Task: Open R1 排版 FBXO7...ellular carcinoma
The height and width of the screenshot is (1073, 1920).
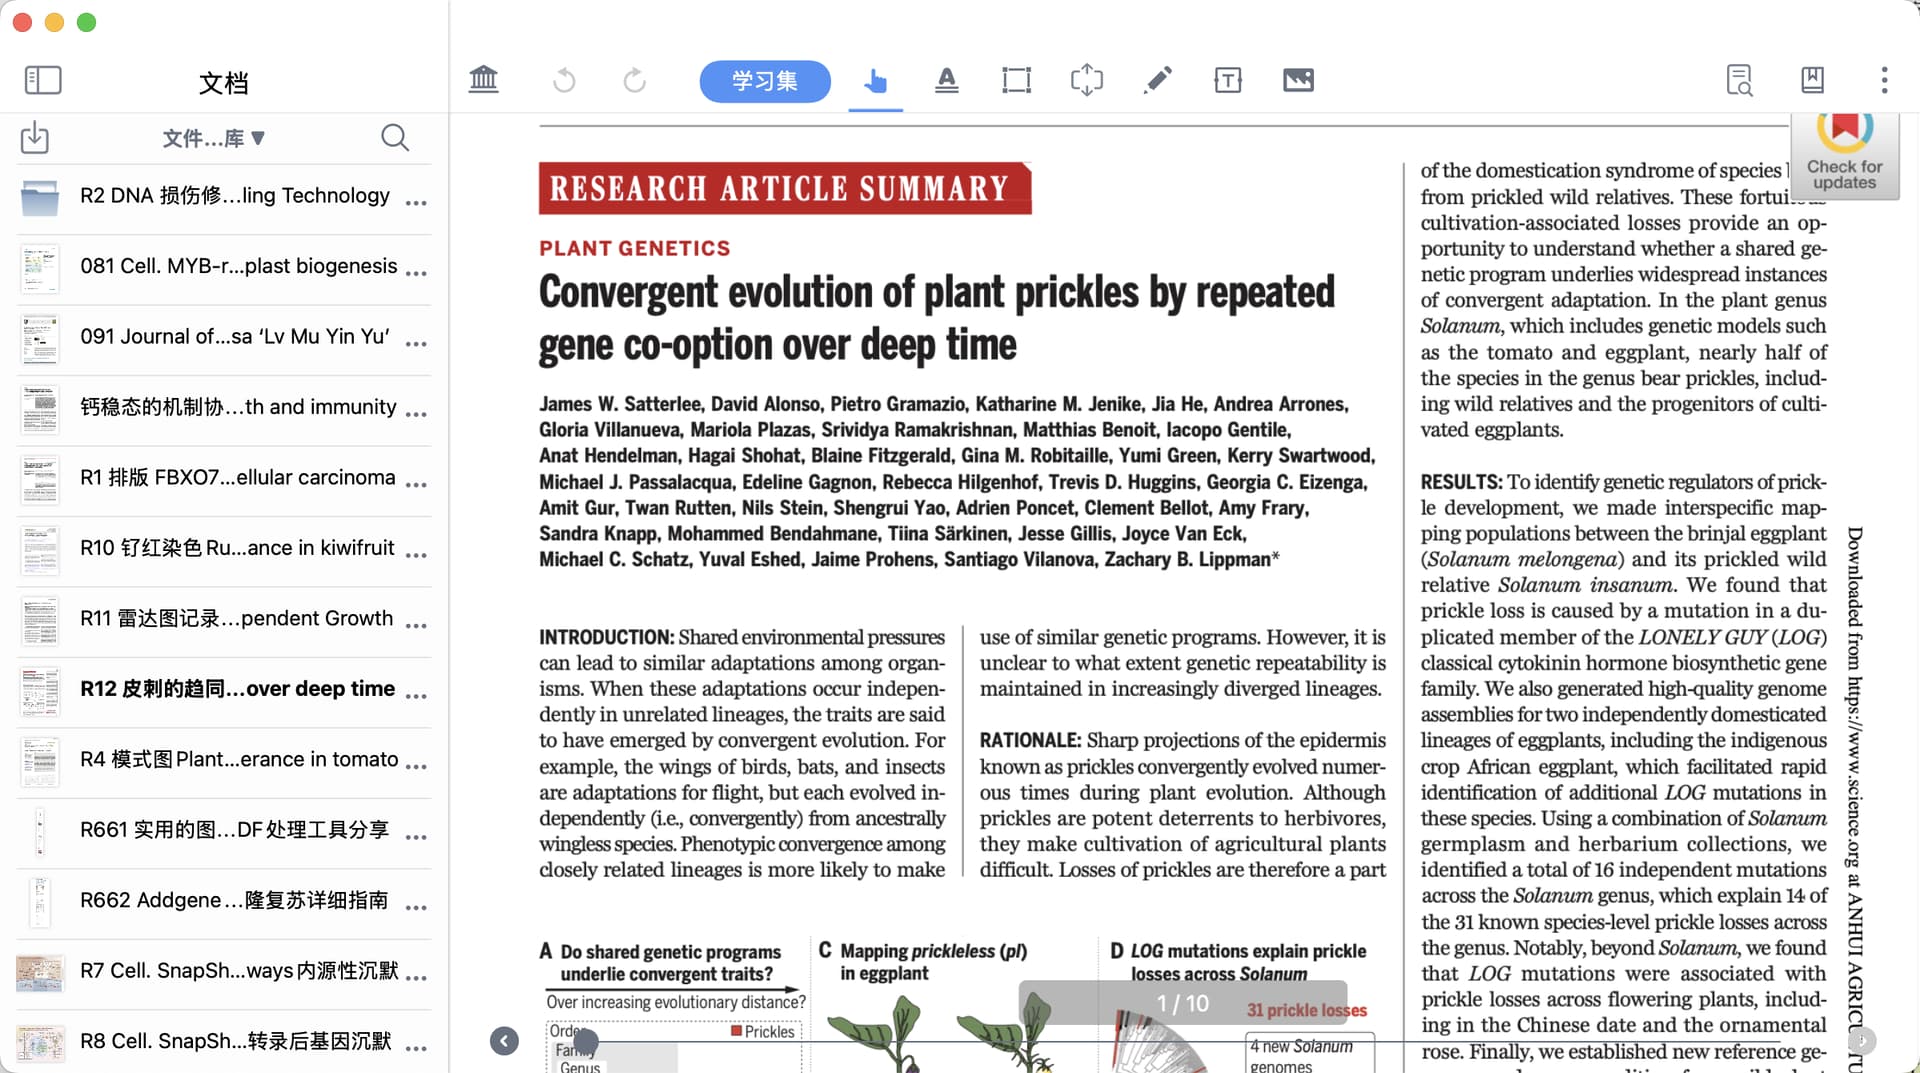Action: 225,479
